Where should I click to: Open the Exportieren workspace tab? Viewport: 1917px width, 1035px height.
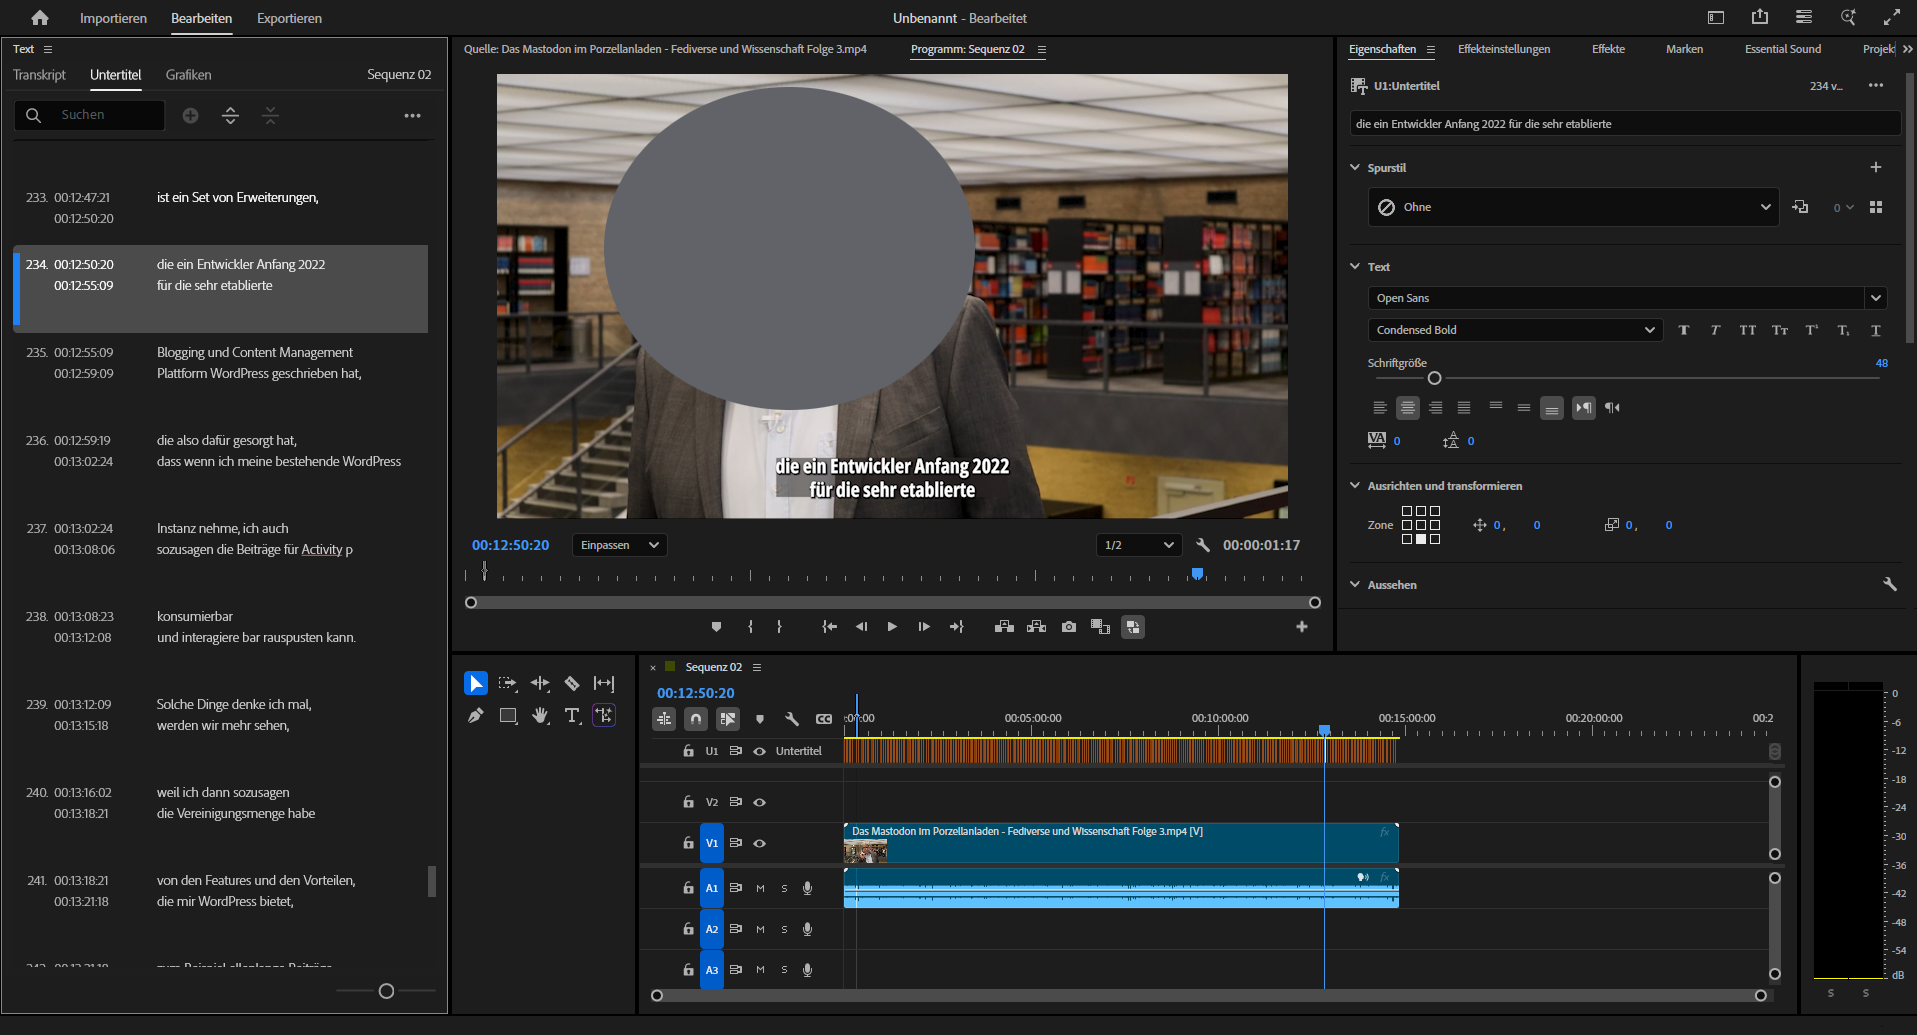289,18
